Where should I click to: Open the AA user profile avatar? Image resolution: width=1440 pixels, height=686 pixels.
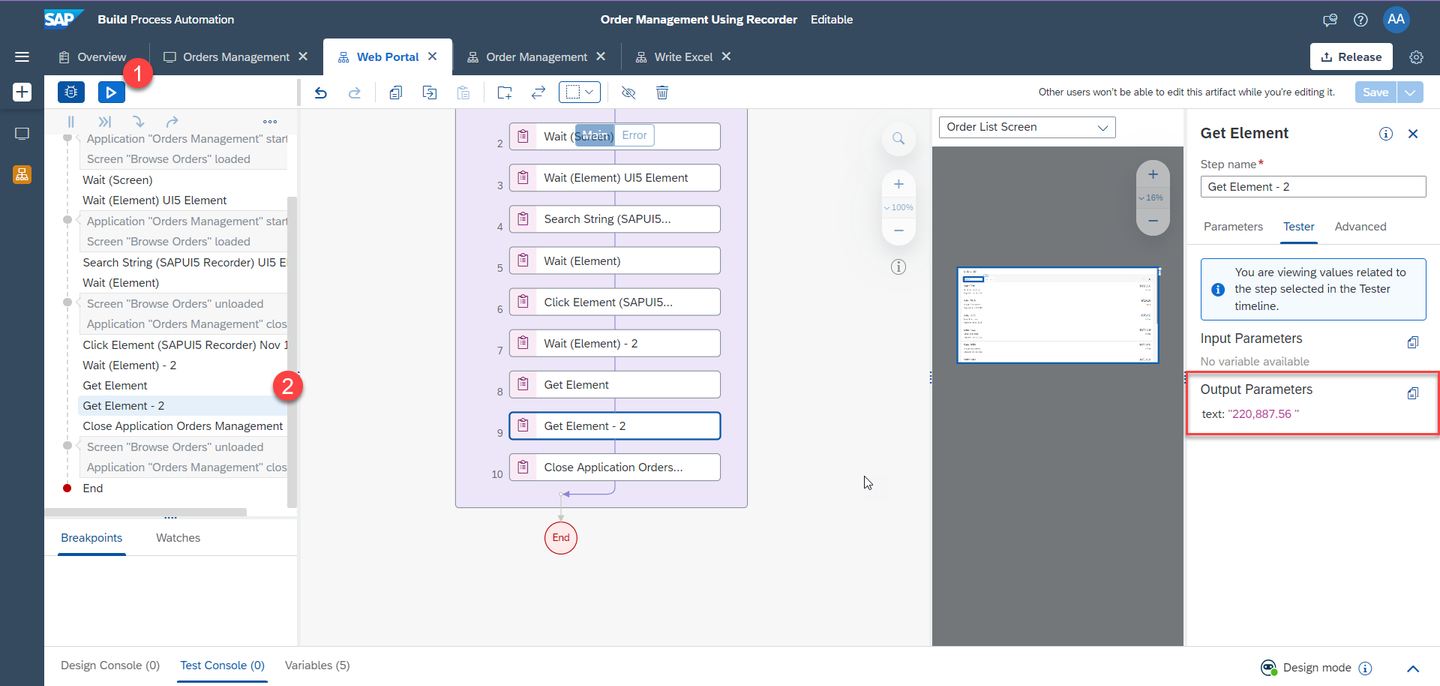[x=1396, y=19]
